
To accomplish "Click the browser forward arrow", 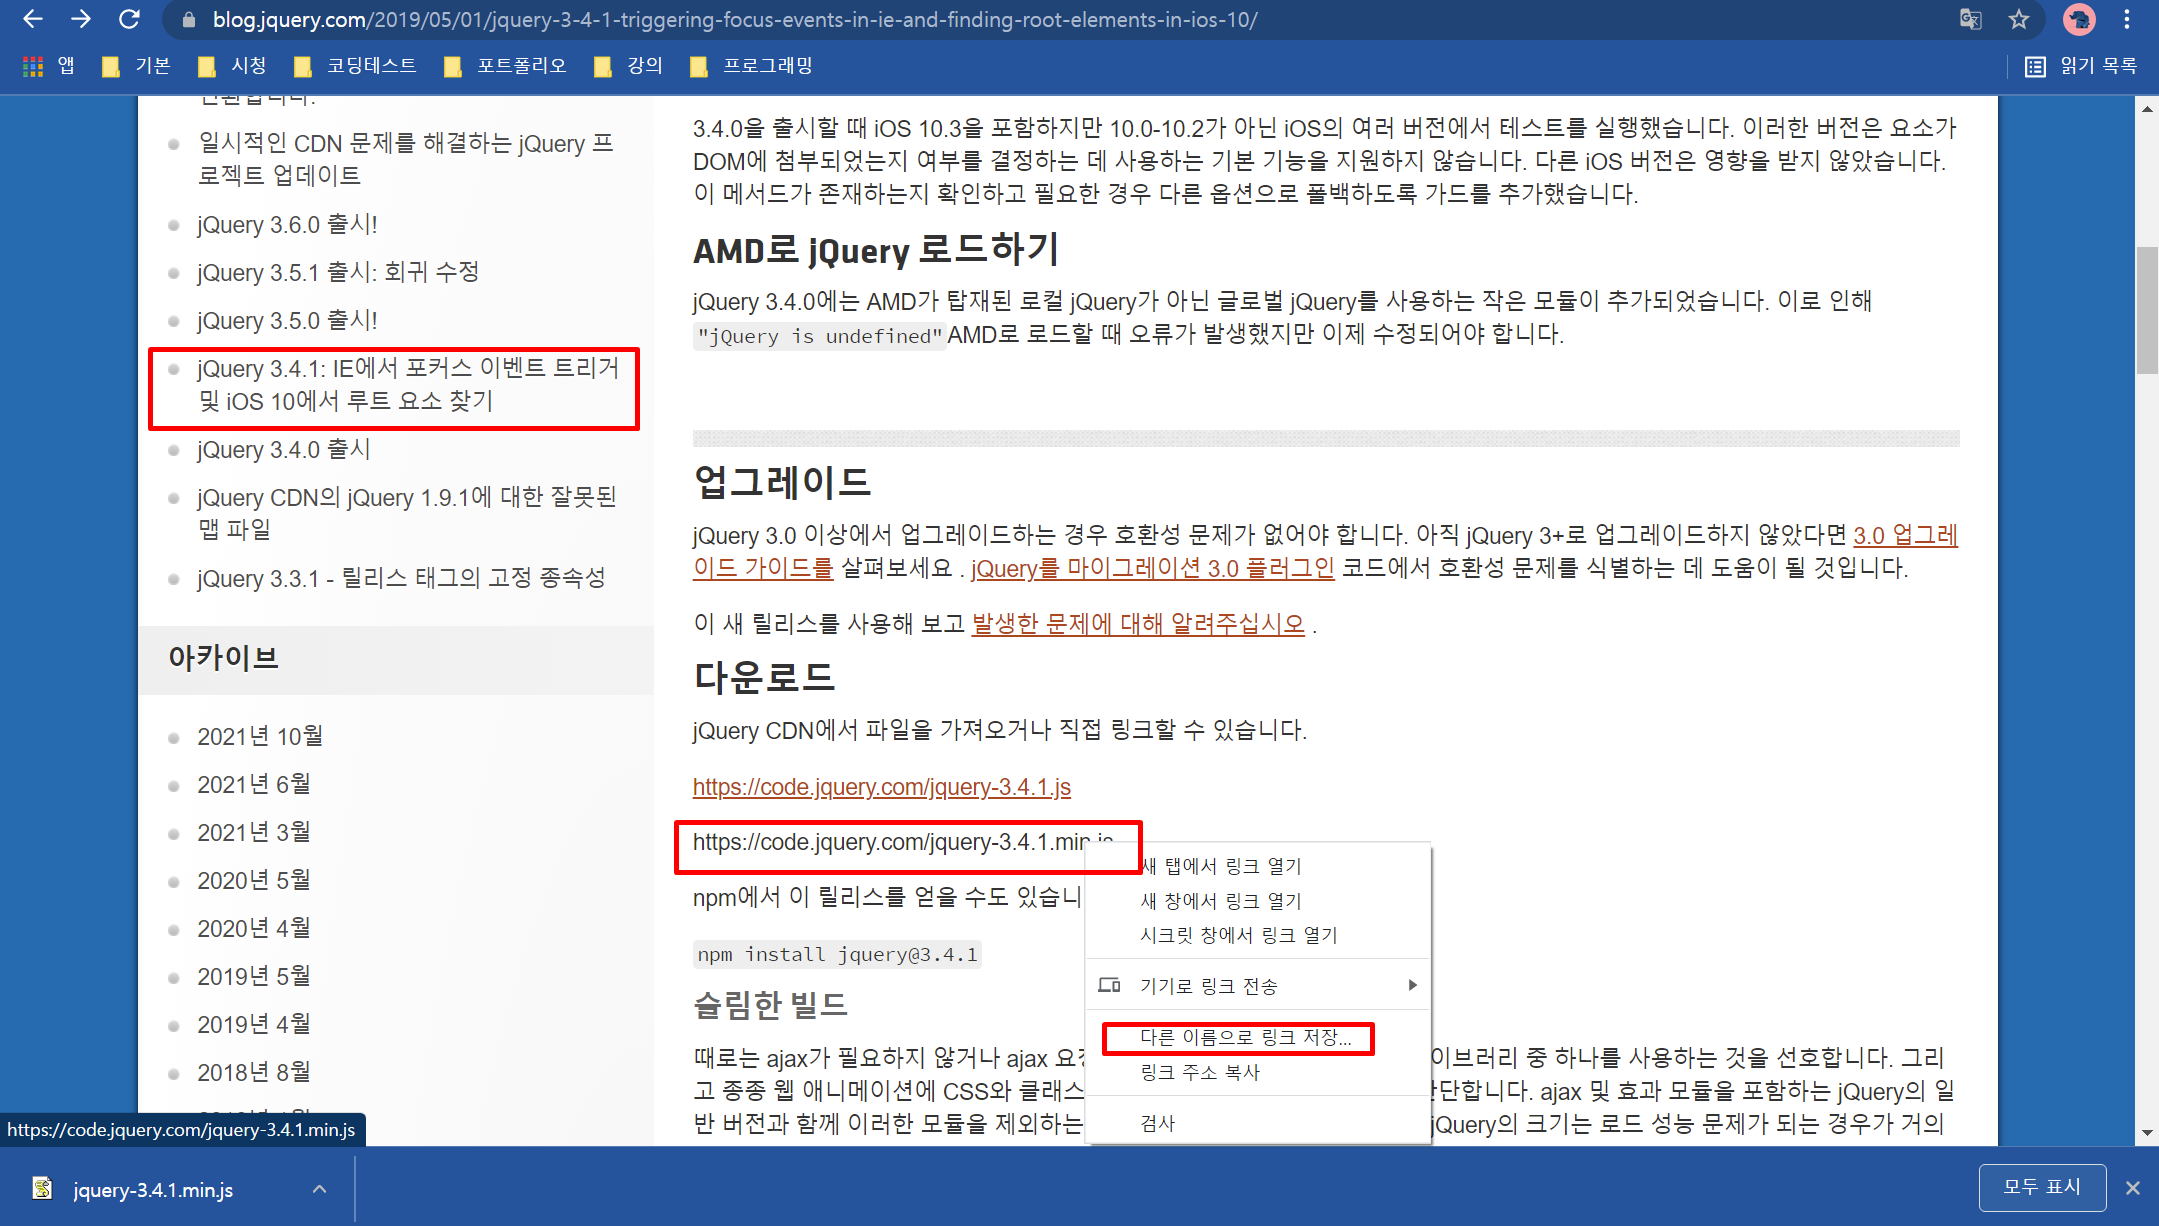I will [81, 19].
